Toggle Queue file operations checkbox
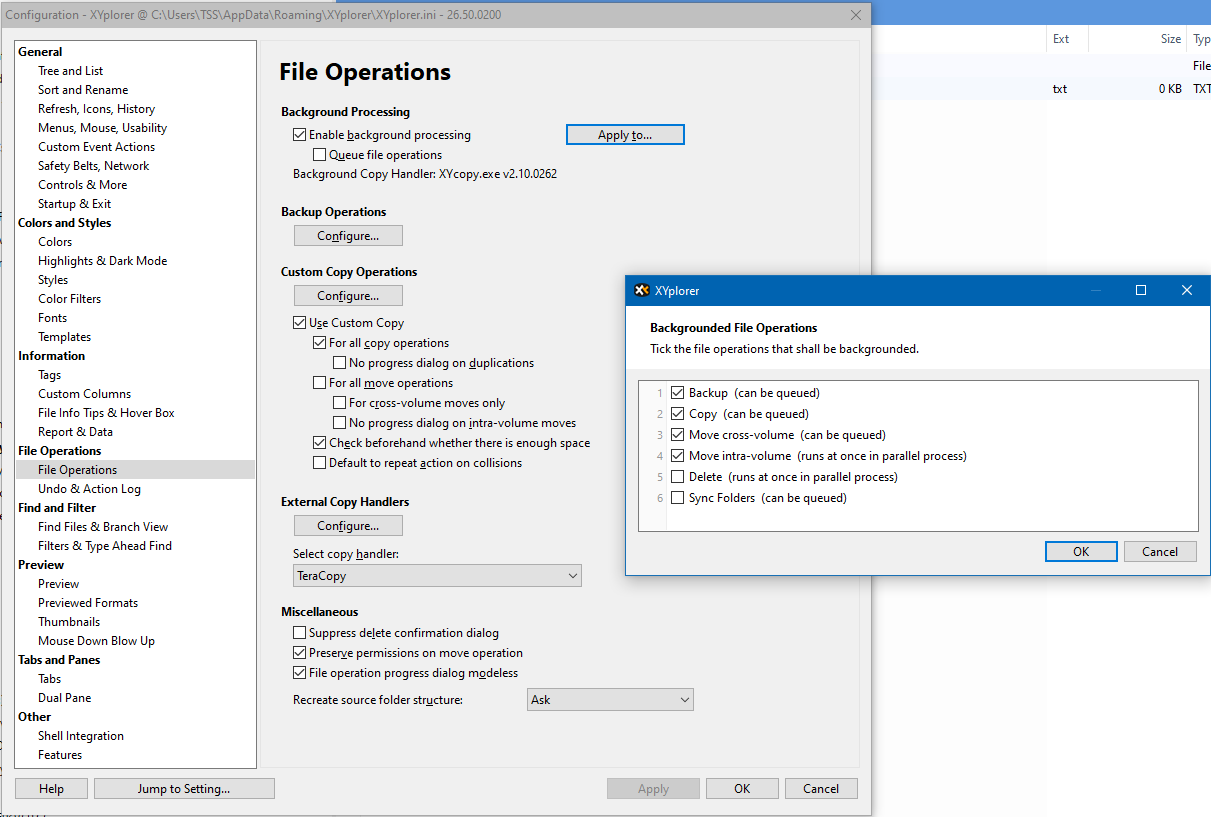The width and height of the screenshot is (1211, 817). coord(320,155)
